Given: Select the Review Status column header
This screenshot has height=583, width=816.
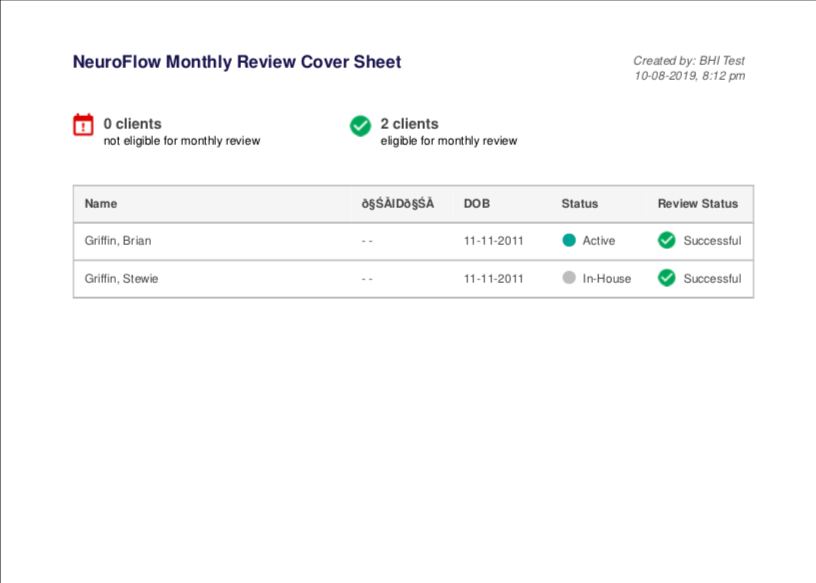Looking at the screenshot, I should [697, 204].
